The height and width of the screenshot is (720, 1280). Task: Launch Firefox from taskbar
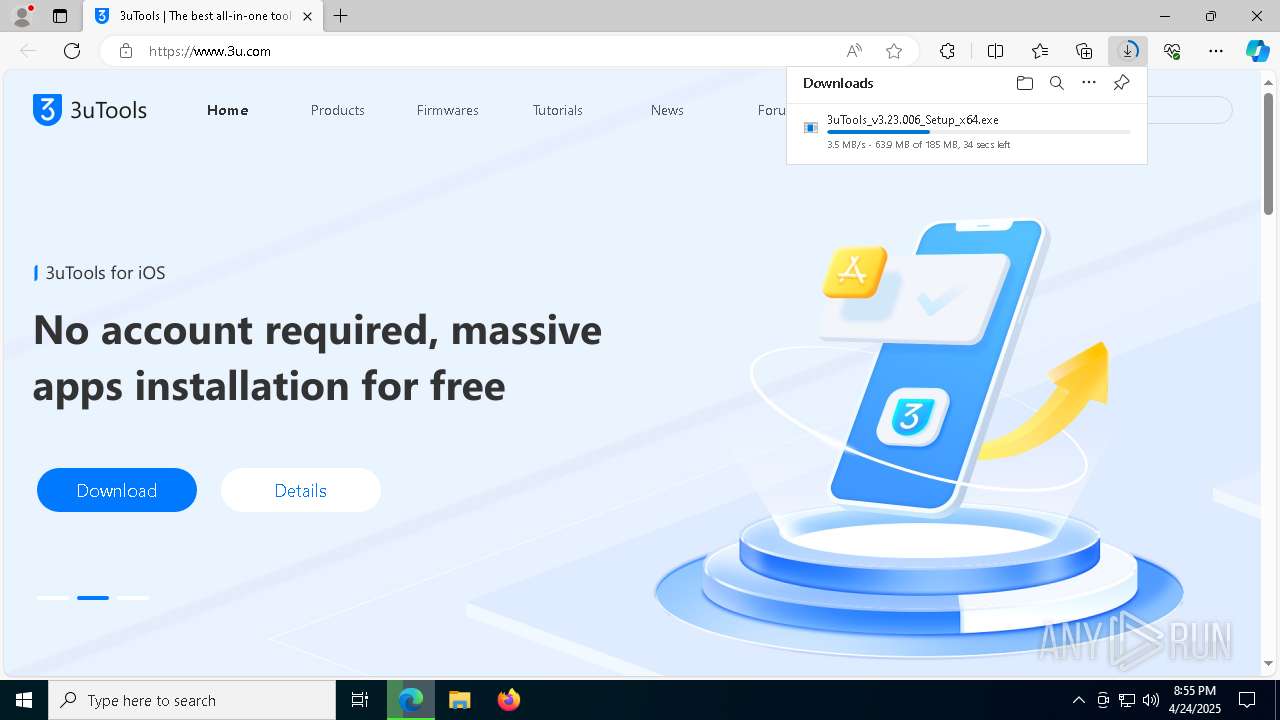(509, 700)
